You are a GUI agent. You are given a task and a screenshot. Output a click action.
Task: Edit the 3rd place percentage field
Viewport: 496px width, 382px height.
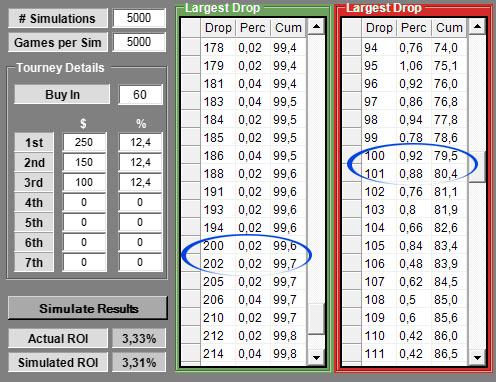pyautogui.click(x=140, y=182)
